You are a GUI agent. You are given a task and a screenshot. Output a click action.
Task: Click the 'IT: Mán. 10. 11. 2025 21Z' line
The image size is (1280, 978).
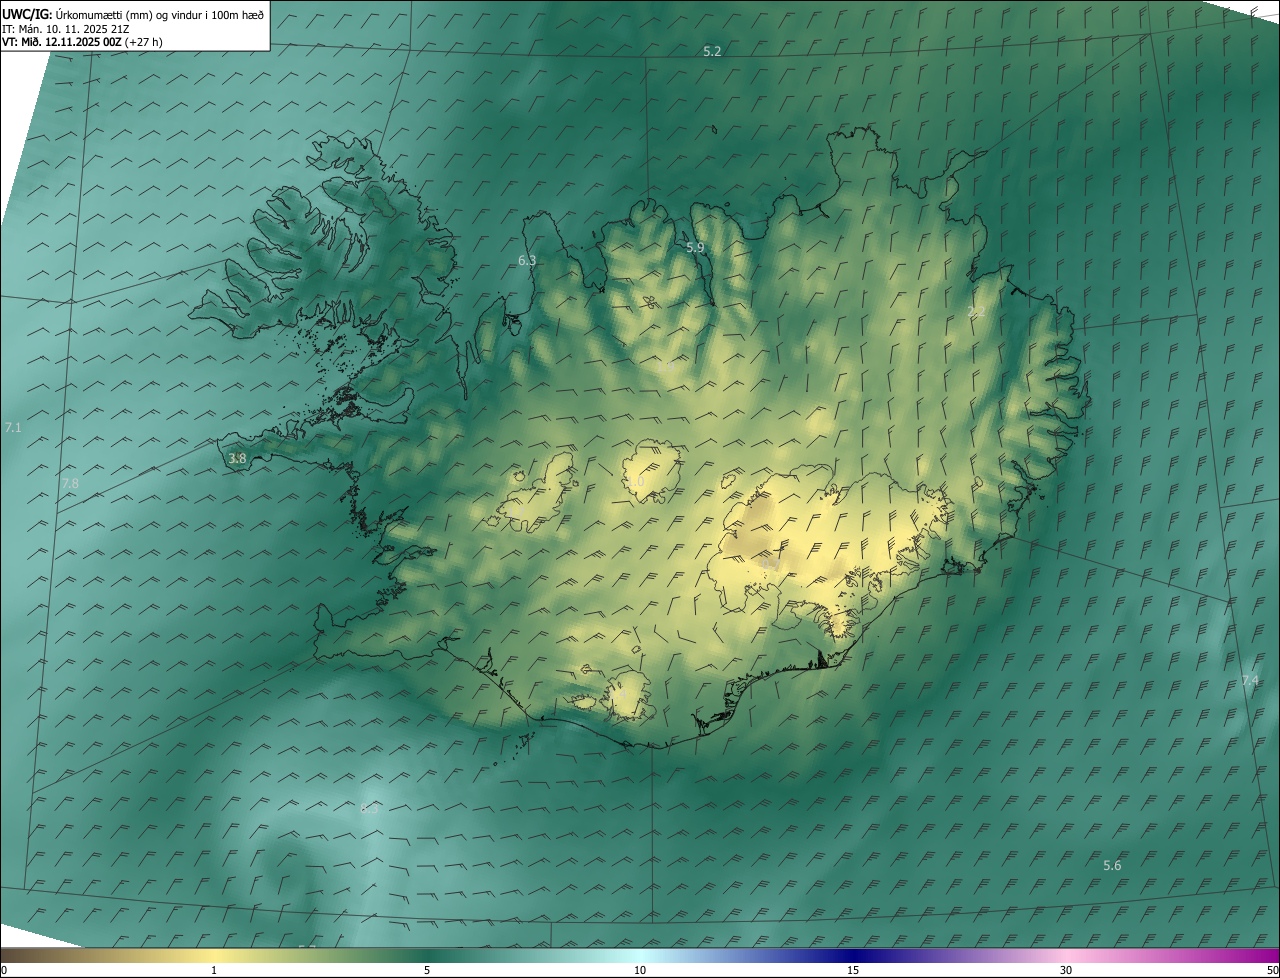pyautogui.click(x=65, y=28)
